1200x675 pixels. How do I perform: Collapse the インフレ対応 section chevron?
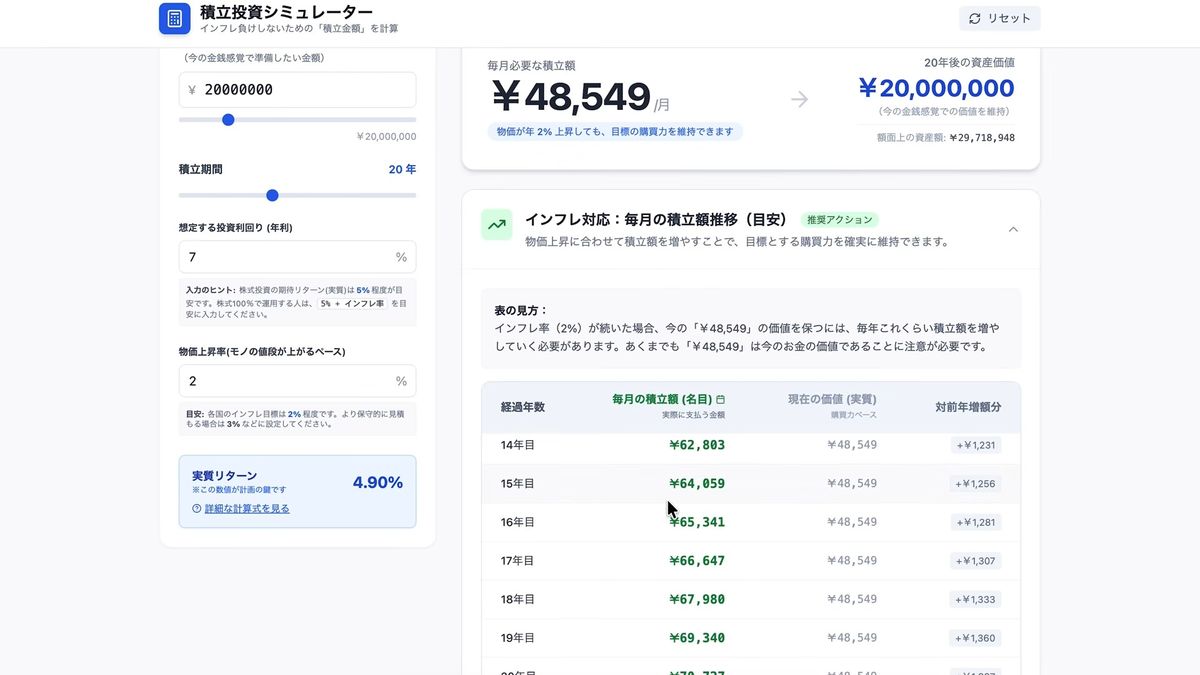click(x=1013, y=229)
